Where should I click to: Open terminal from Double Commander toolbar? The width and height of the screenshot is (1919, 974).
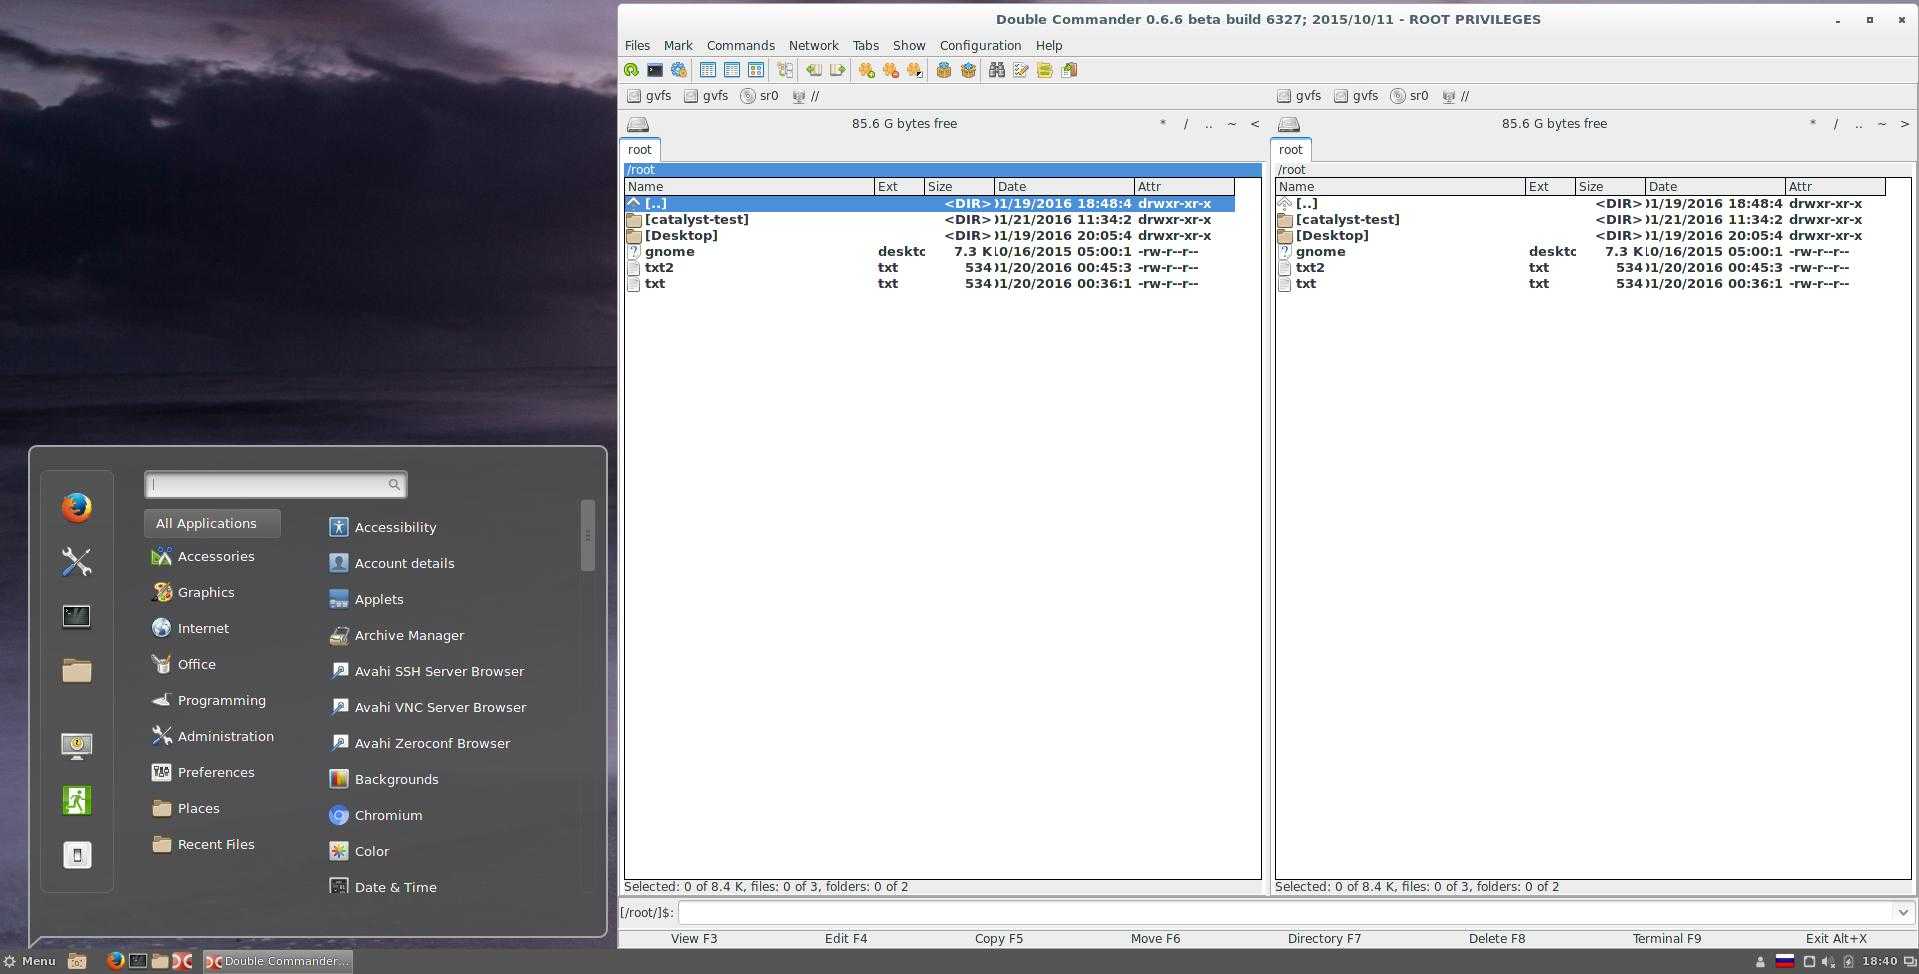coord(655,70)
